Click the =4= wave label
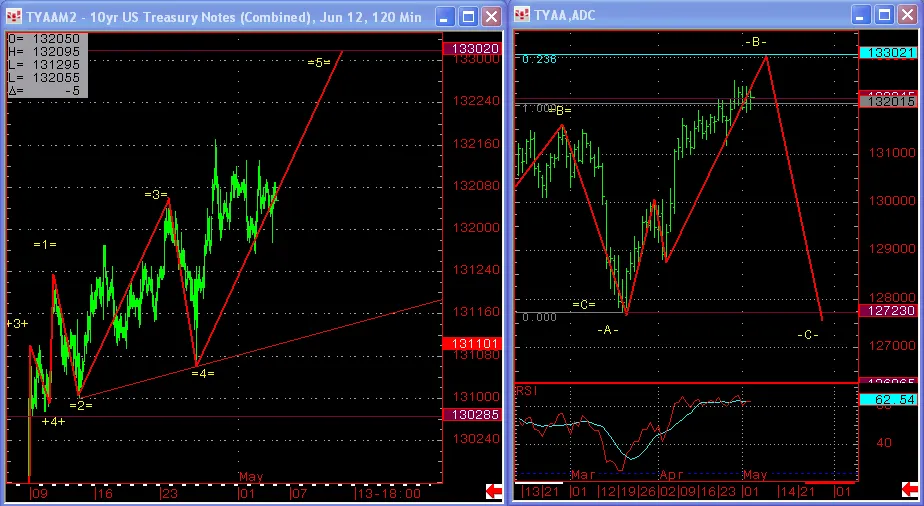This screenshot has height=506, width=924. coord(202,373)
